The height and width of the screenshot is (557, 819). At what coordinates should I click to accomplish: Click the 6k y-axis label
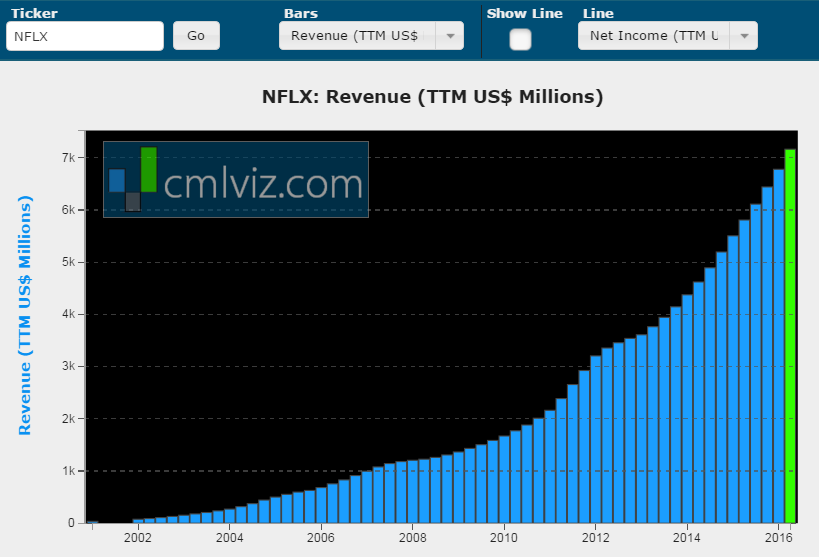[x=68, y=210]
